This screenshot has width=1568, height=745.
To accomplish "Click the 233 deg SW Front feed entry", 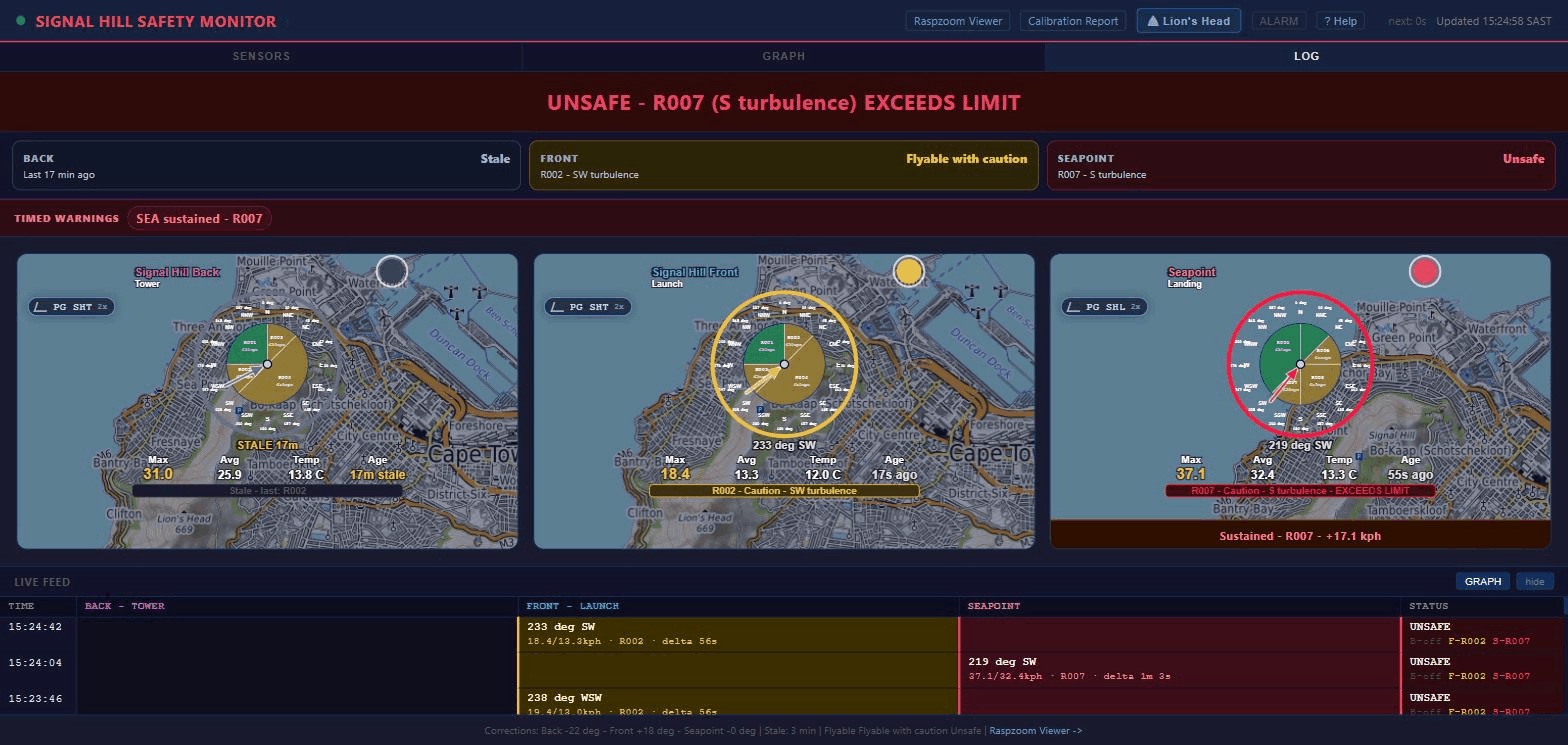I will [x=738, y=634].
